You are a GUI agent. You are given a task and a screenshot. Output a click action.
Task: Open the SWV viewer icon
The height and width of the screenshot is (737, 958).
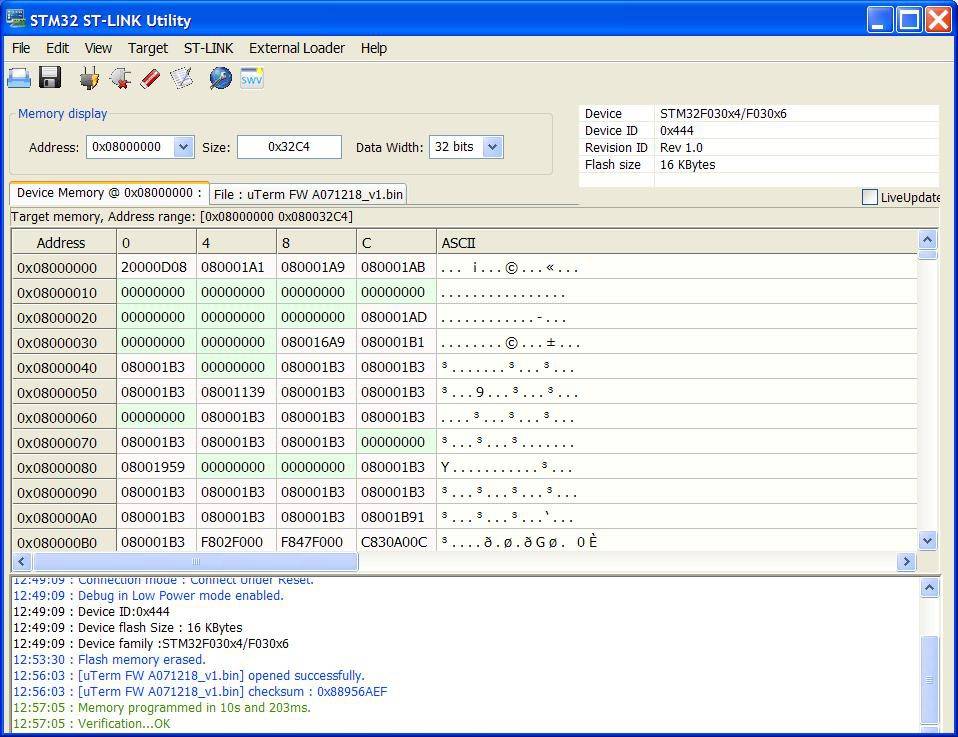point(251,78)
